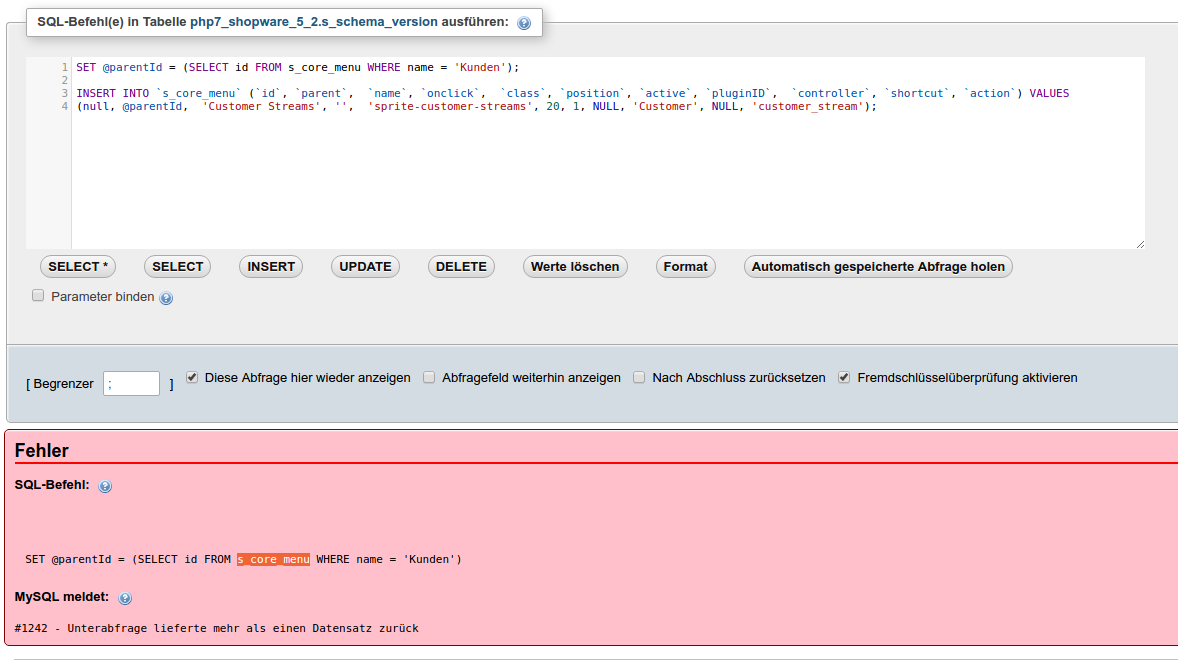Click the MySQL meldet label
The height and width of the screenshot is (669, 1178).
click(62, 597)
